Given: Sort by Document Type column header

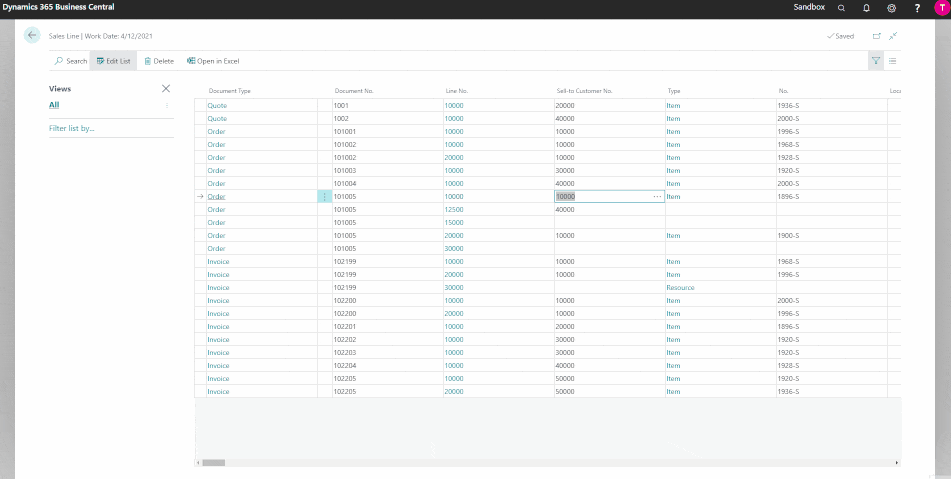Looking at the screenshot, I should pos(230,91).
